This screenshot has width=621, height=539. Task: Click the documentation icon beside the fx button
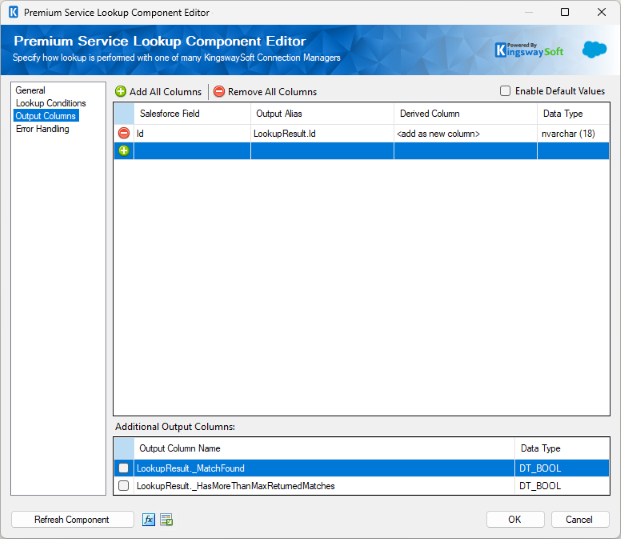point(167,520)
